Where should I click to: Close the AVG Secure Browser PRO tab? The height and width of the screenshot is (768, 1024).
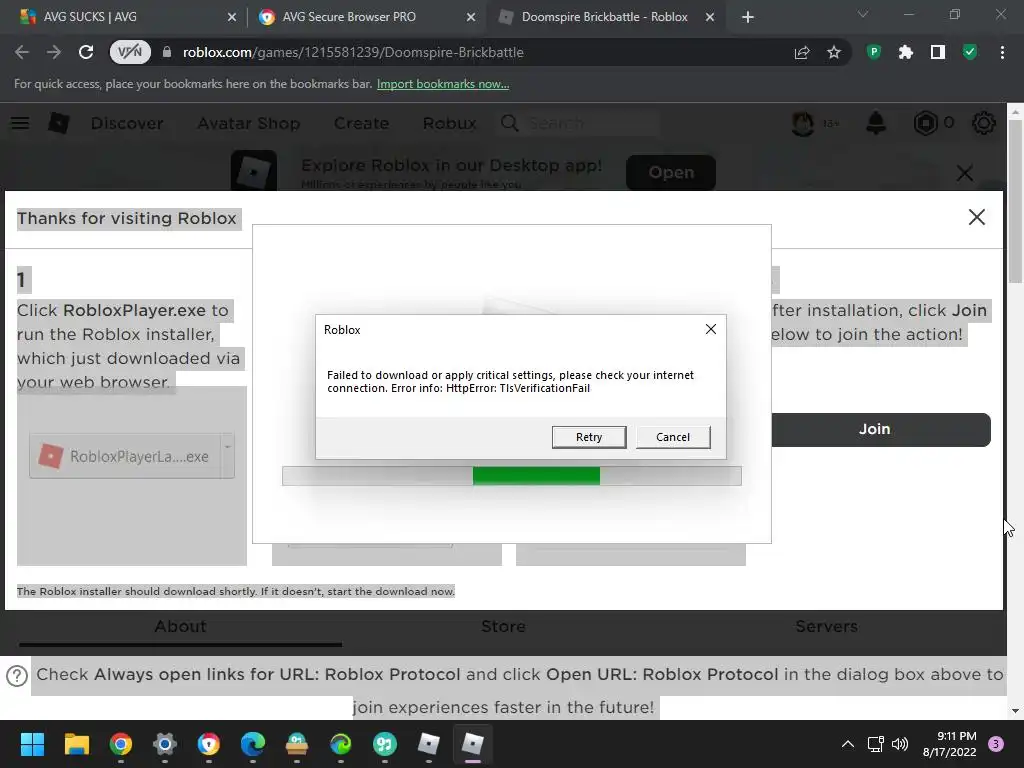pyautogui.click(x=471, y=17)
